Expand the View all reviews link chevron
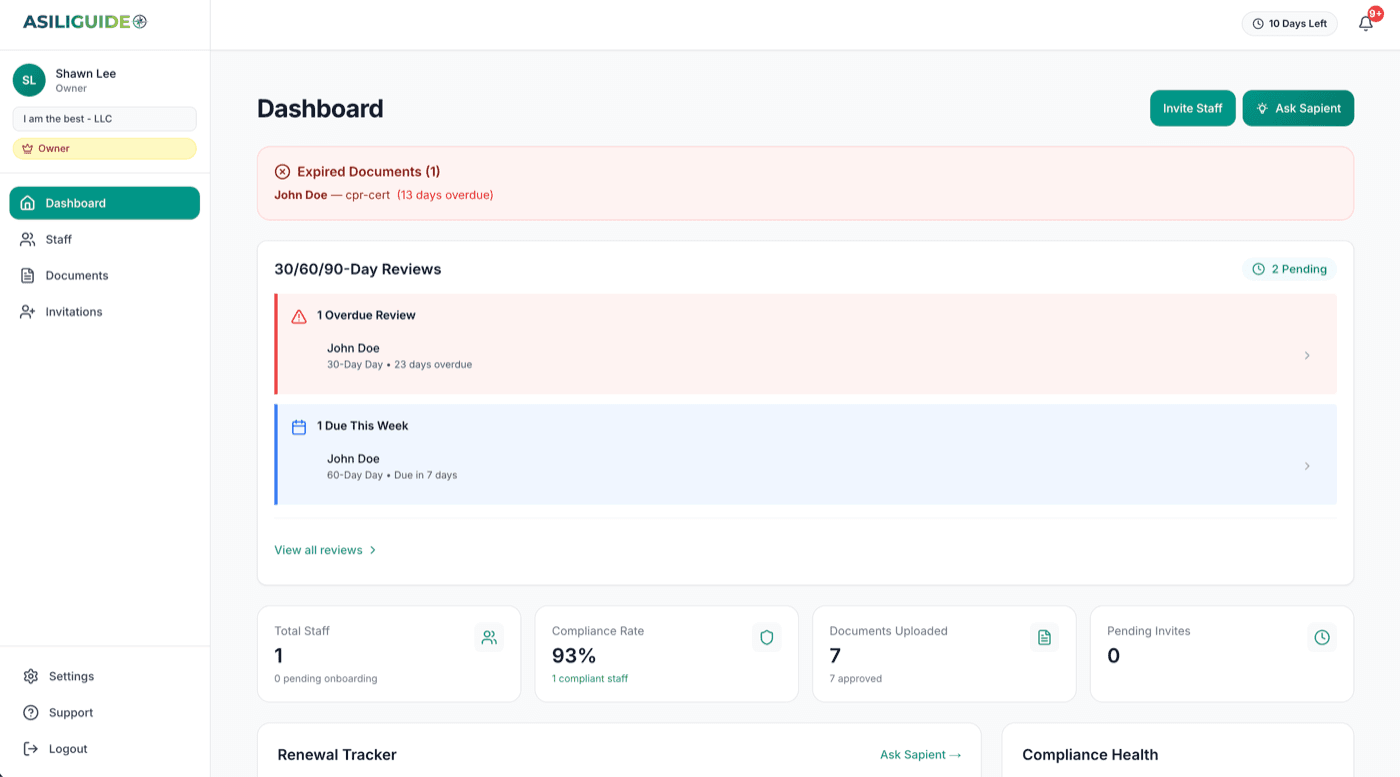This screenshot has width=1400, height=777. [371, 549]
